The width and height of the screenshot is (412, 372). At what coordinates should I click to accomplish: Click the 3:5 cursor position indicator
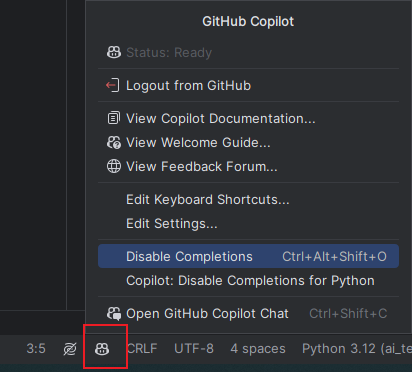coord(36,349)
